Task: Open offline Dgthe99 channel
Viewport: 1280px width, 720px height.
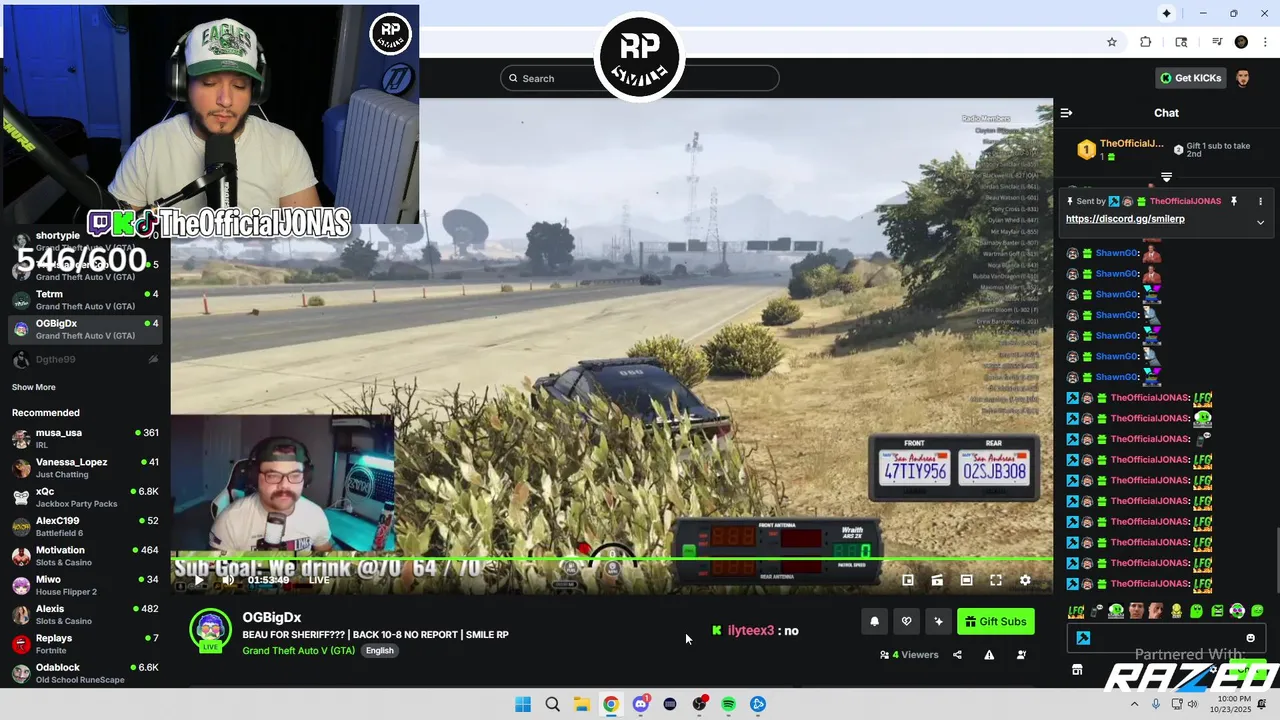Action: coord(85,359)
